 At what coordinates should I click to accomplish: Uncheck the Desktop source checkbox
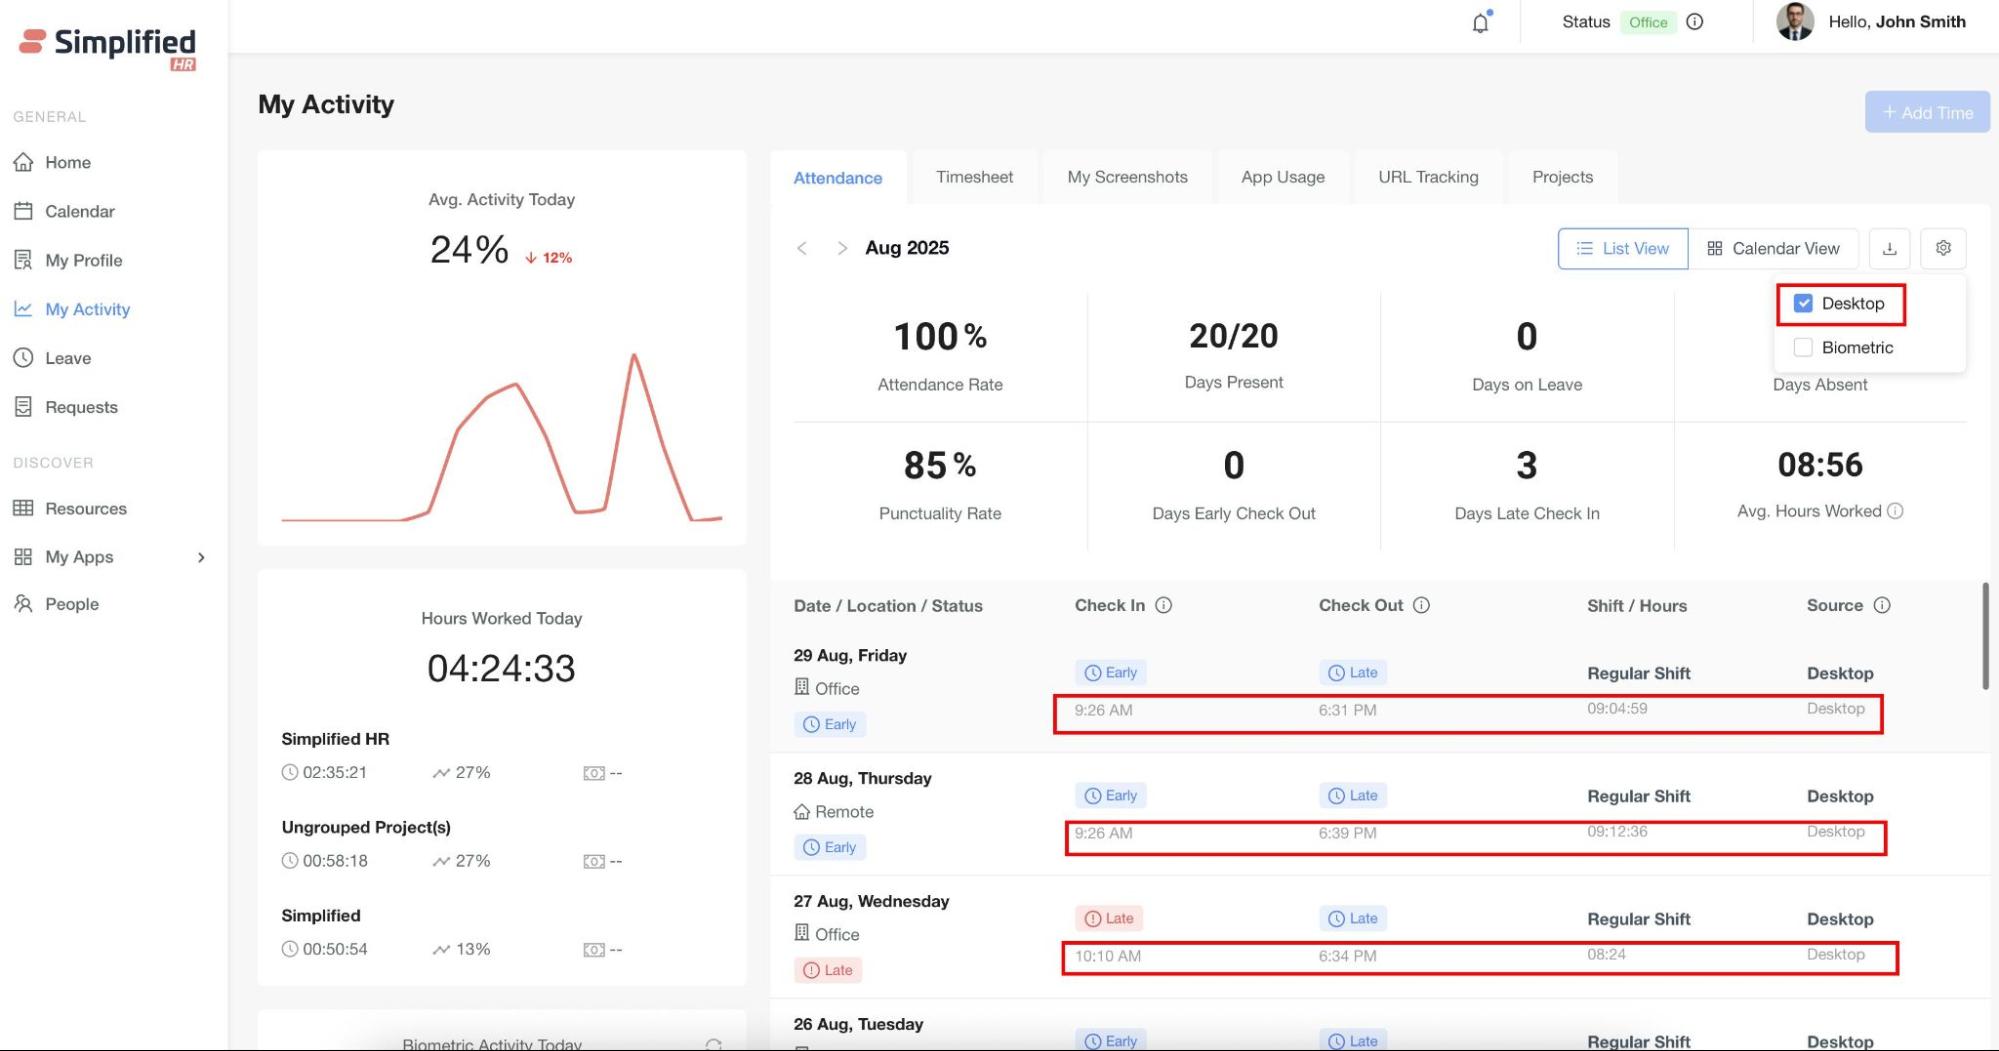[x=1803, y=304]
